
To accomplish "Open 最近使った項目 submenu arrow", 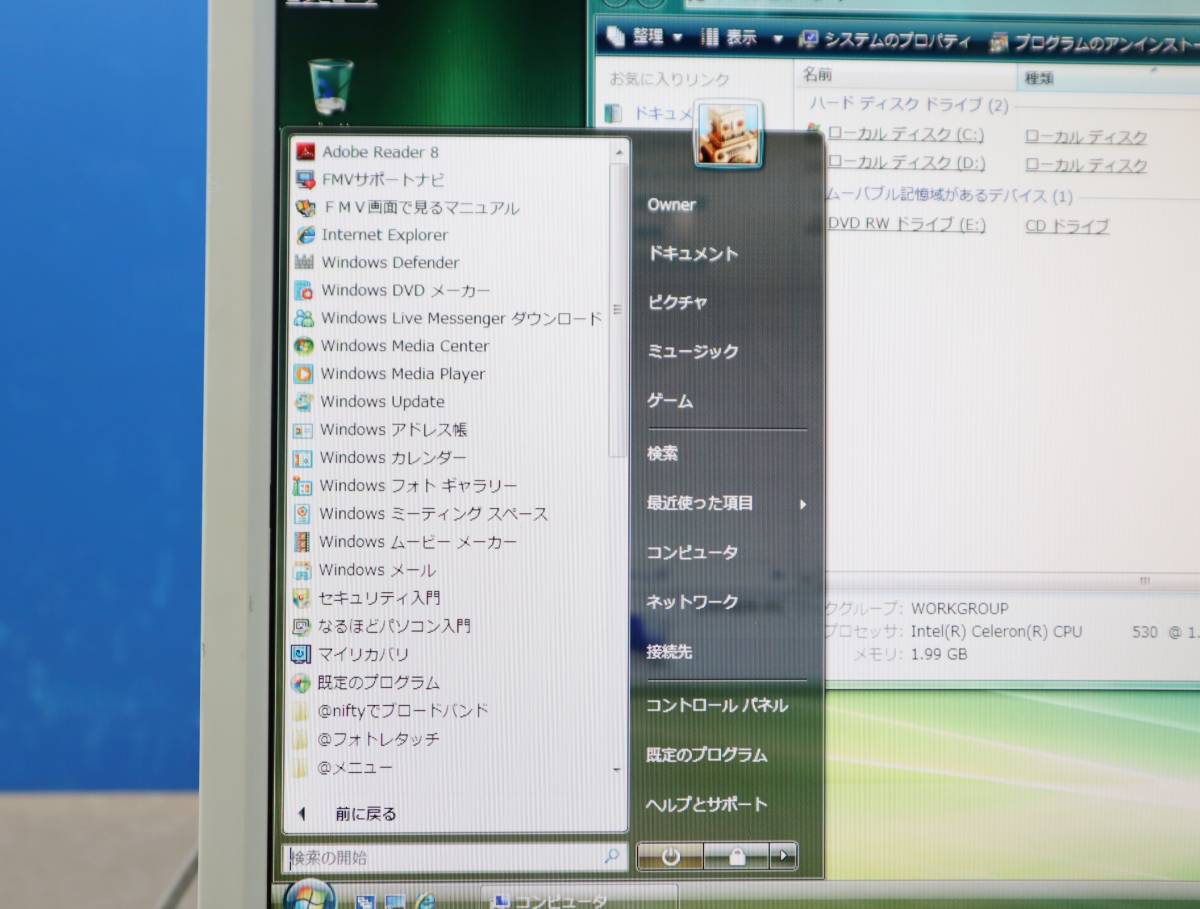I will (x=802, y=504).
